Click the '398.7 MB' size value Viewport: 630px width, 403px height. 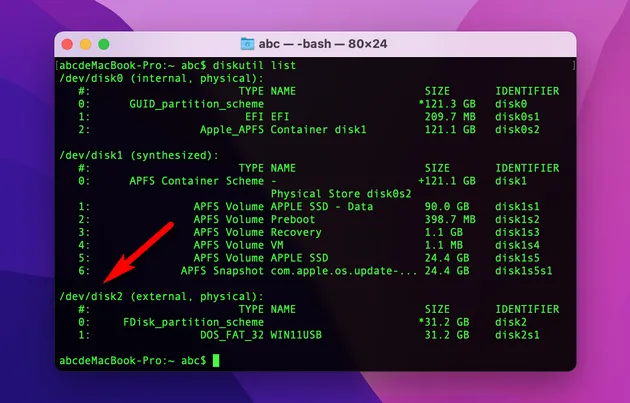click(x=450, y=220)
